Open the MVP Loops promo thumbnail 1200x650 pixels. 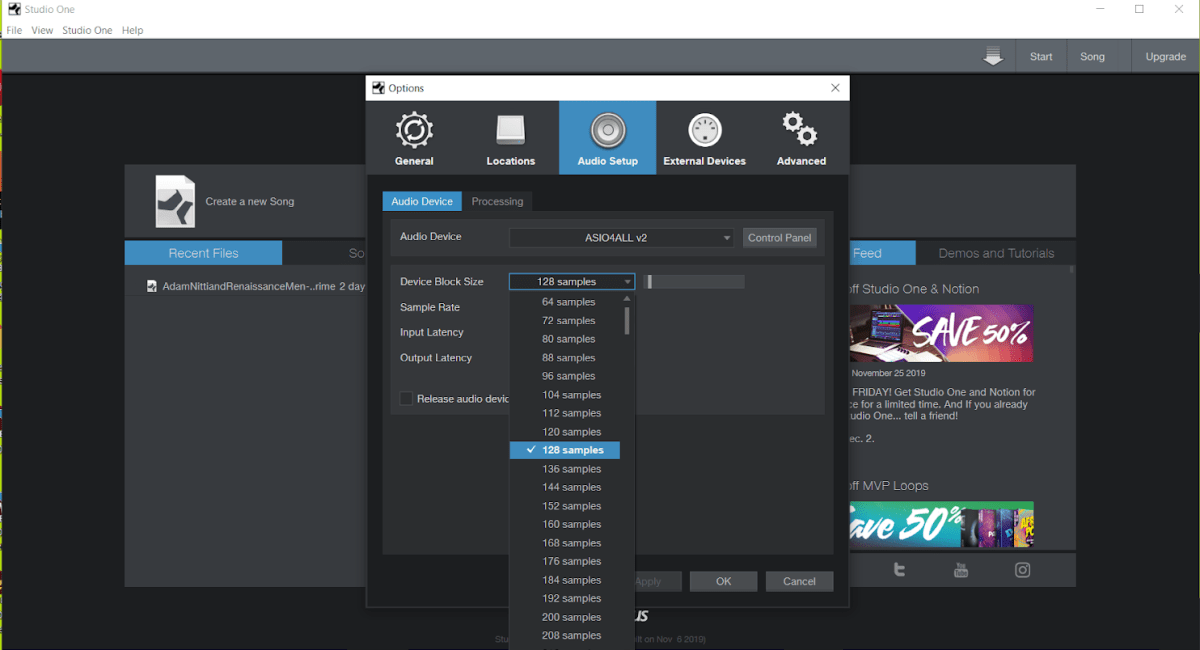941,525
